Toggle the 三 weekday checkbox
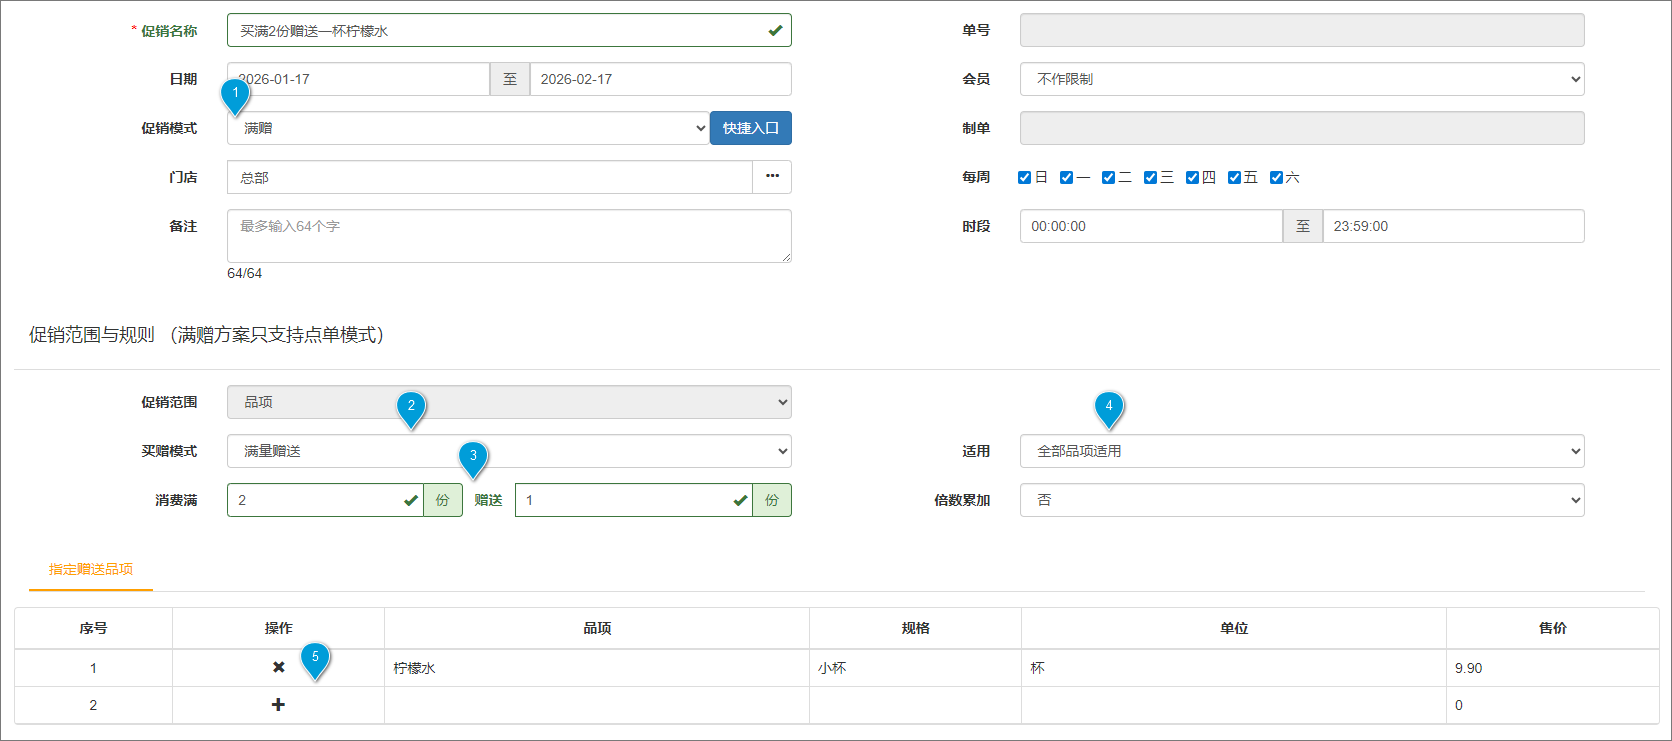This screenshot has height=741, width=1672. [x=1150, y=177]
